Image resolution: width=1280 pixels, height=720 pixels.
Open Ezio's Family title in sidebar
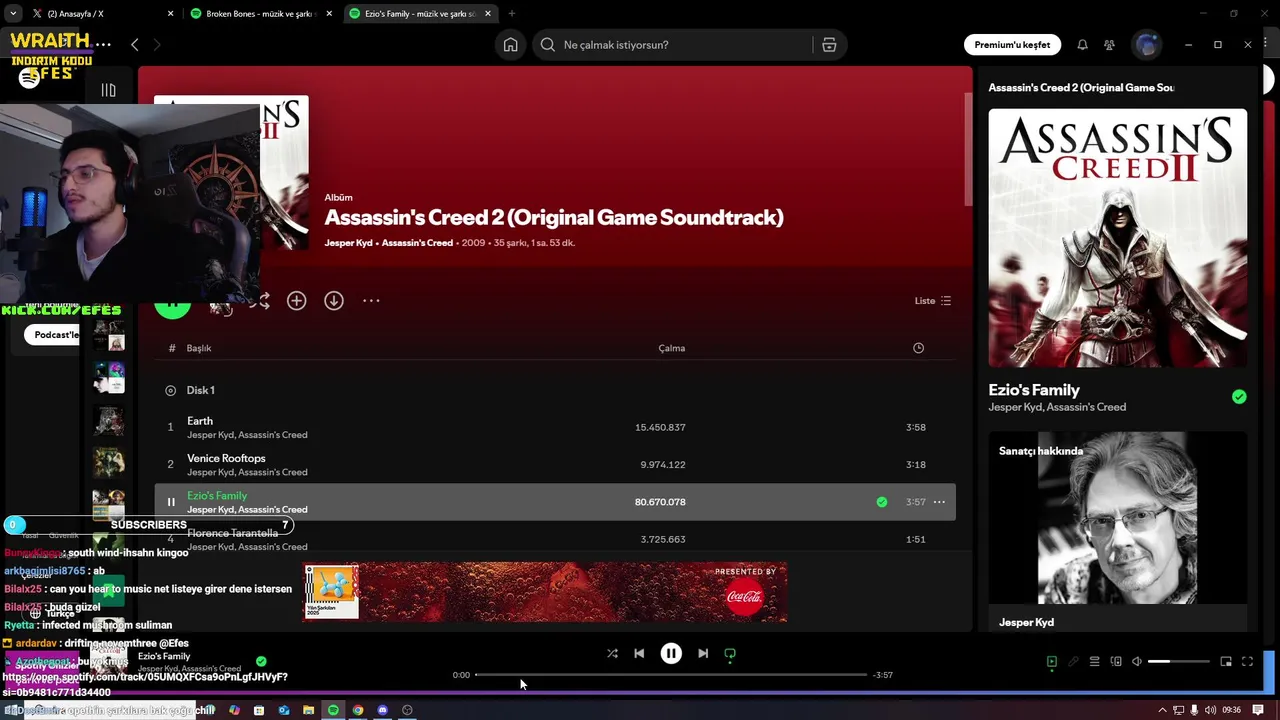click(x=1034, y=390)
